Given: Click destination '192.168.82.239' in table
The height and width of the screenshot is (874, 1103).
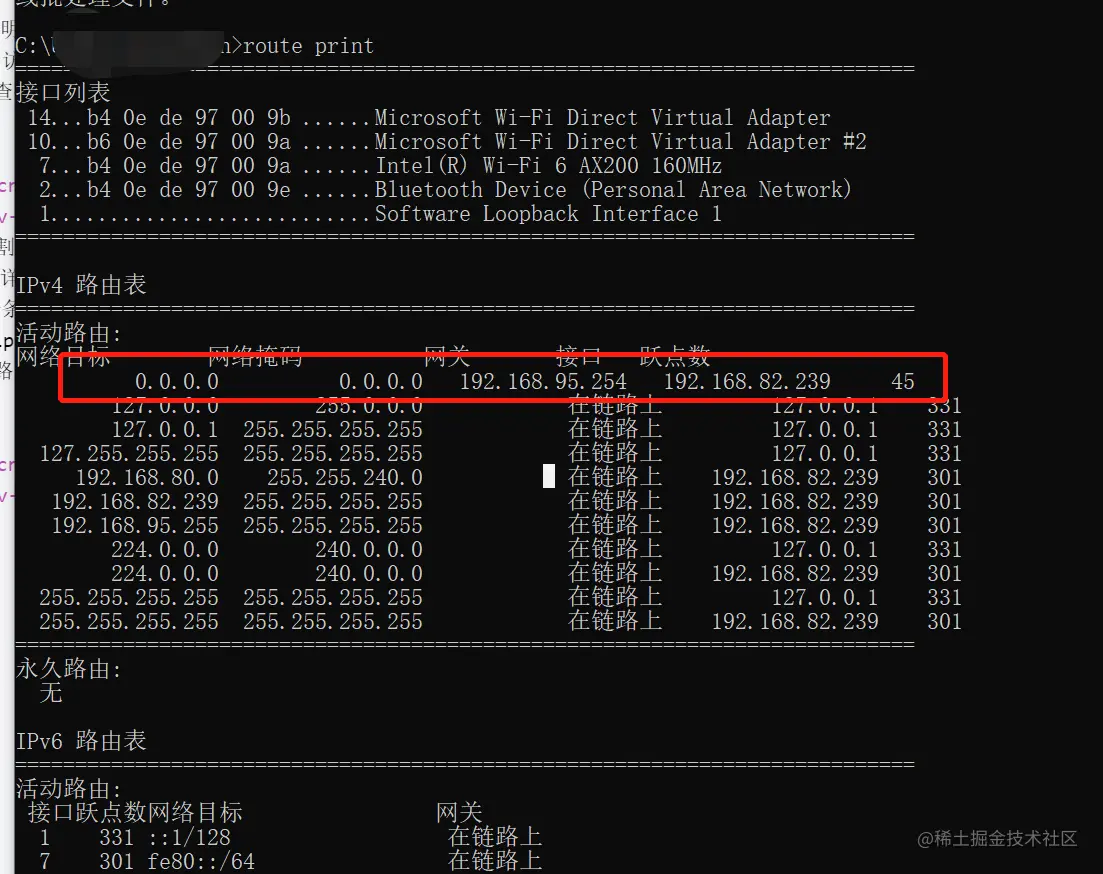Looking at the screenshot, I should pyautogui.click(x=135, y=502).
